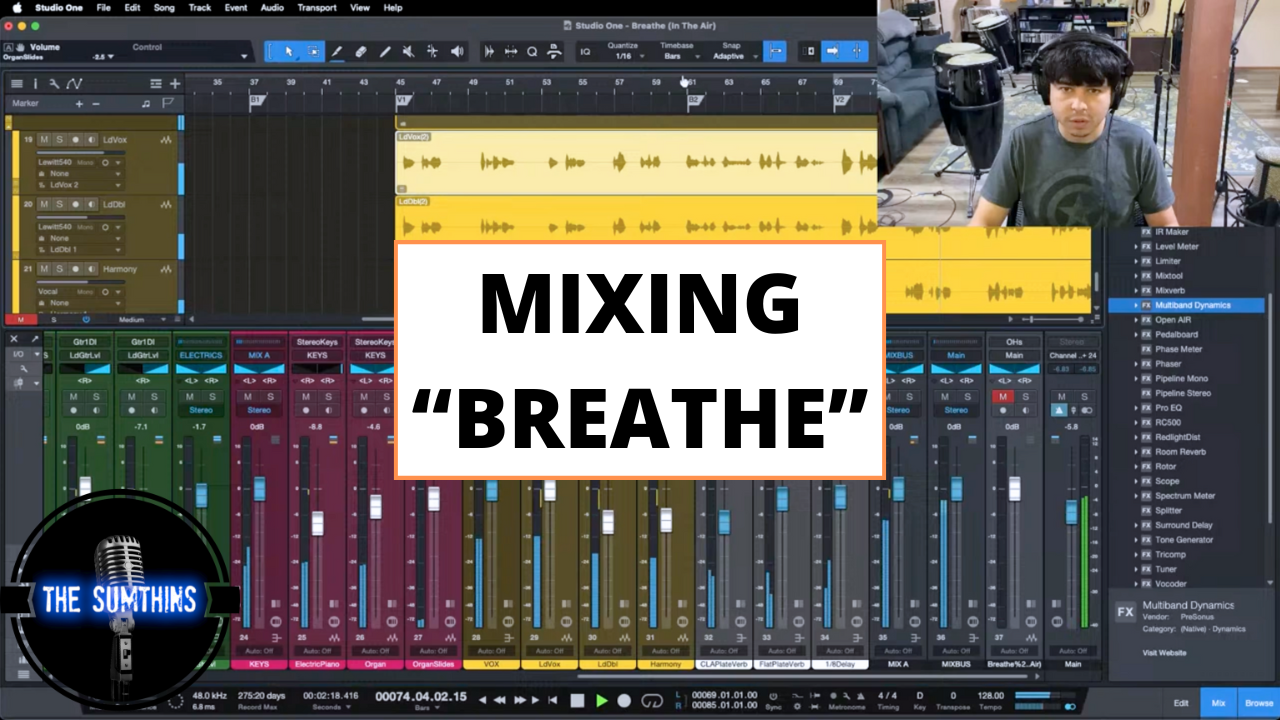
Task: Select the Bend tool
Action: (433, 51)
